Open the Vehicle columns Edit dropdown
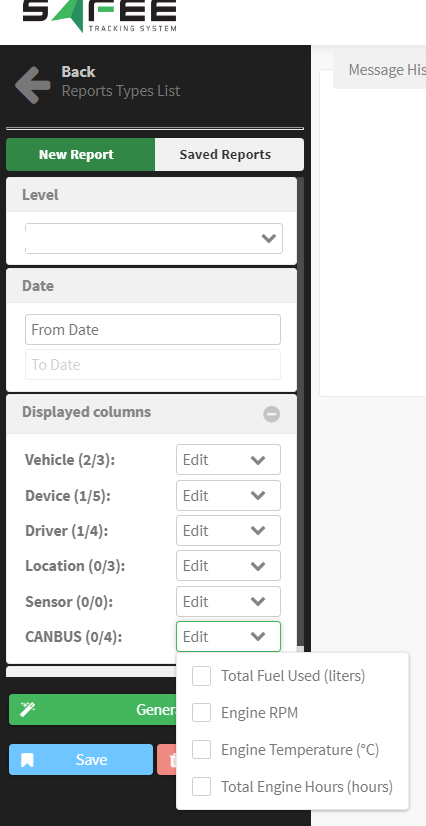 [x=229, y=460]
